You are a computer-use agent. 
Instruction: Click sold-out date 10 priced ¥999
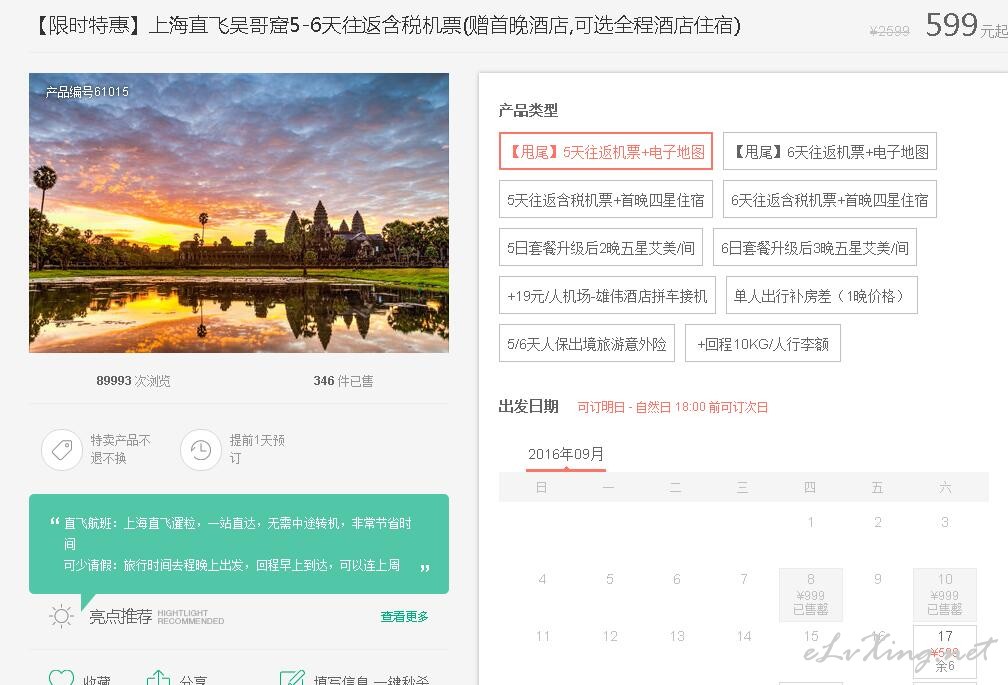click(944, 594)
